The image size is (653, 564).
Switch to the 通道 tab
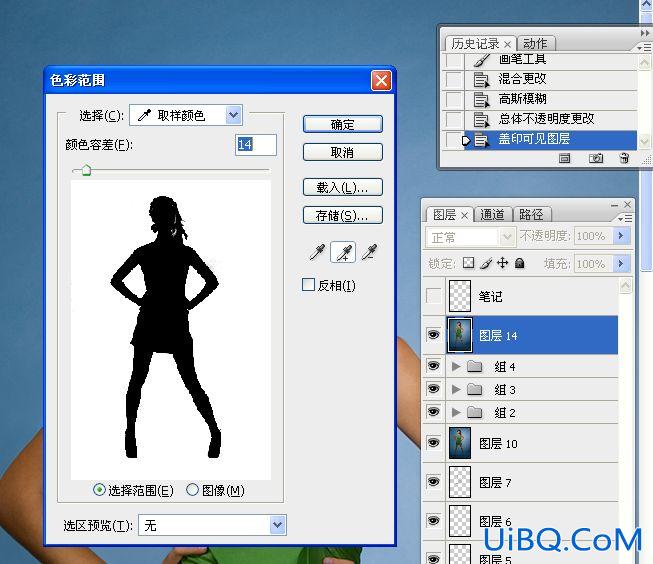click(492, 215)
